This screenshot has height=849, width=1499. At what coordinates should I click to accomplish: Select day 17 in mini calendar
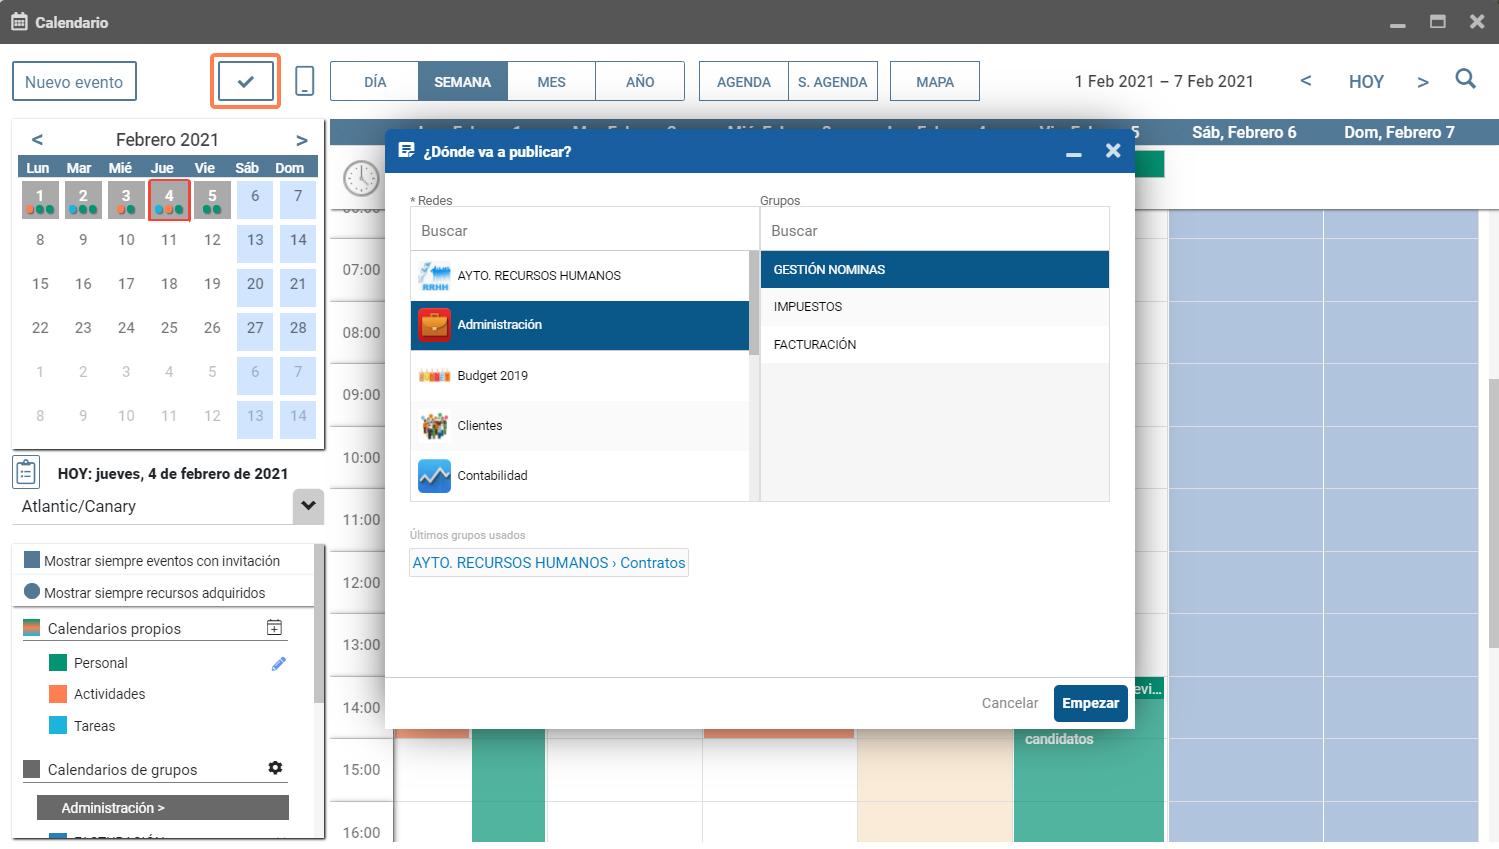tap(126, 284)
